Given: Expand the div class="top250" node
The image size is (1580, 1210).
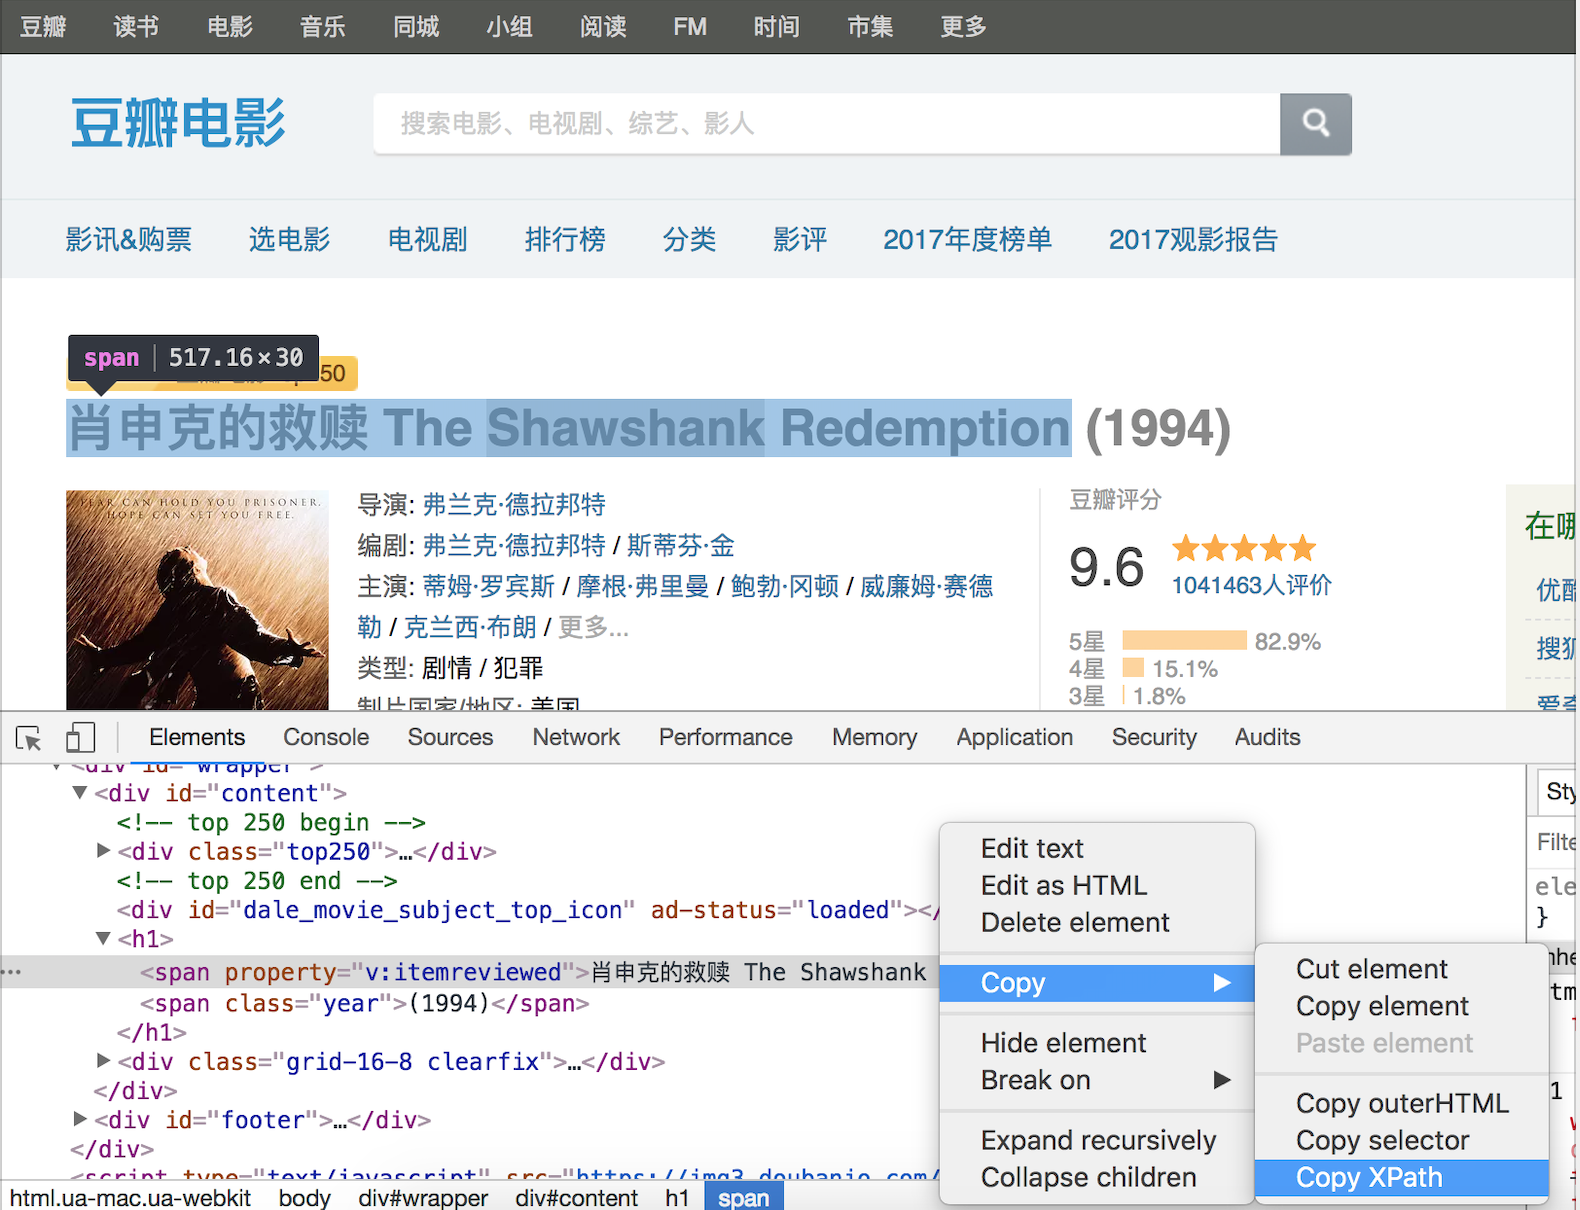Looking at the screenshot, I should [x=103, y=851].
